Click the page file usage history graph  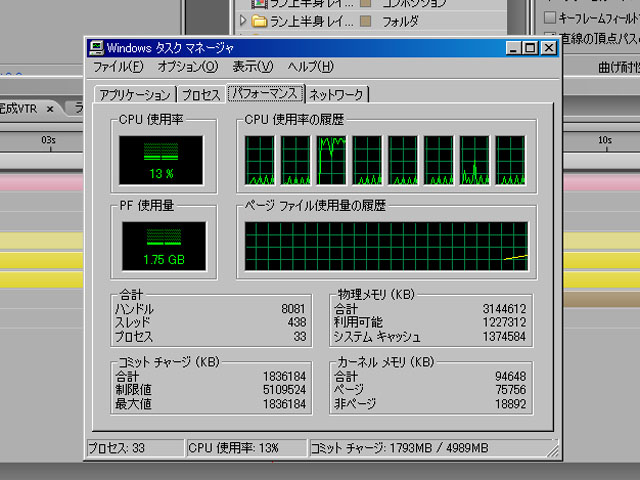click(x=386, y=246)
